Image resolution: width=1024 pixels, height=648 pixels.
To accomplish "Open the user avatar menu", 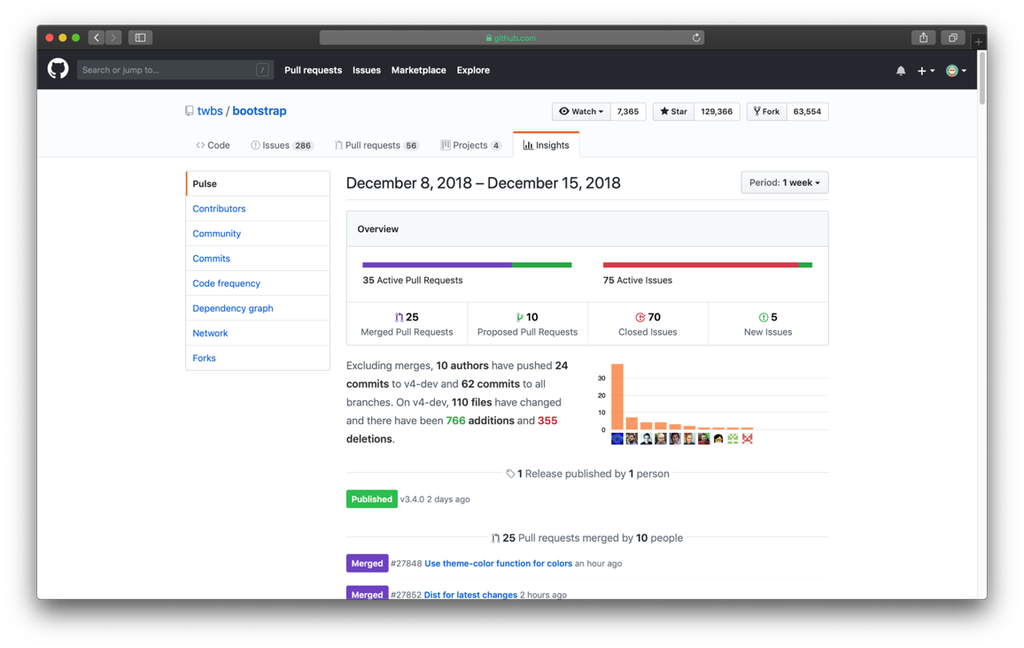I will 956,71.
